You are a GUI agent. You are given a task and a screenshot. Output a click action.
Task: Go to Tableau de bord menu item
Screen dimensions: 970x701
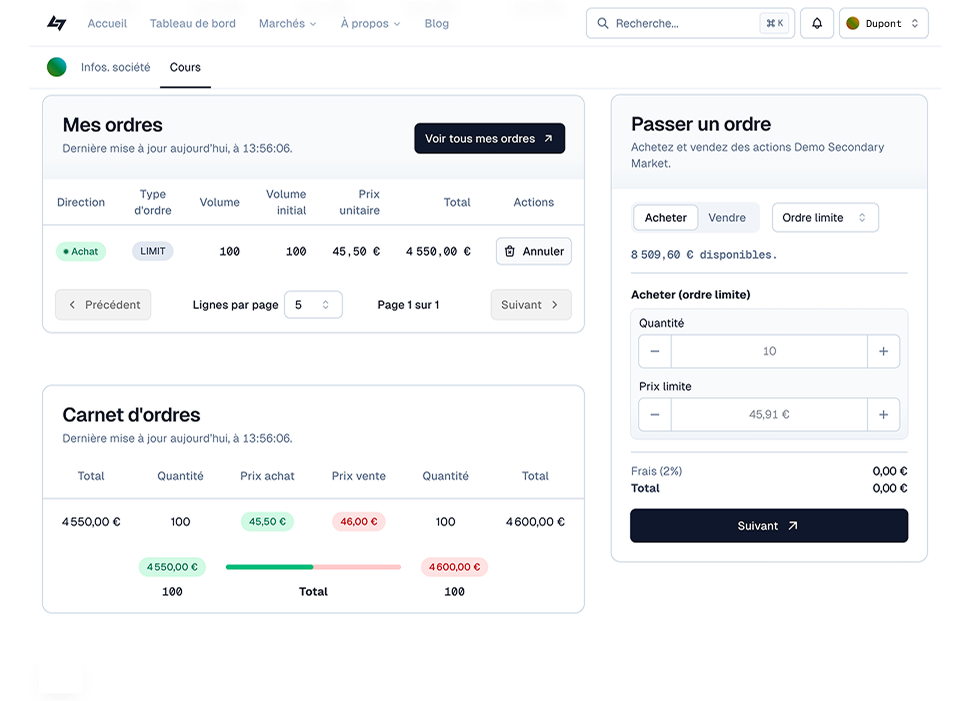tap(193, 23)
